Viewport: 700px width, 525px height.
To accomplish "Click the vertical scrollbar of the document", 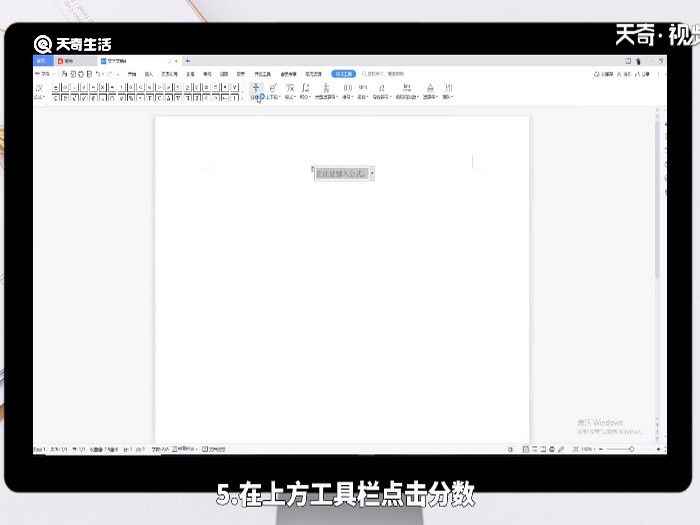I will (657, 200).
